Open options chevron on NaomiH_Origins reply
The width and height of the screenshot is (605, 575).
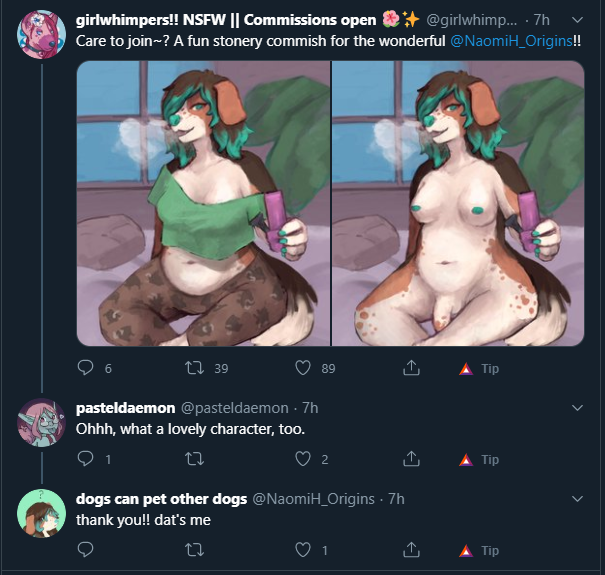(577, 499)
